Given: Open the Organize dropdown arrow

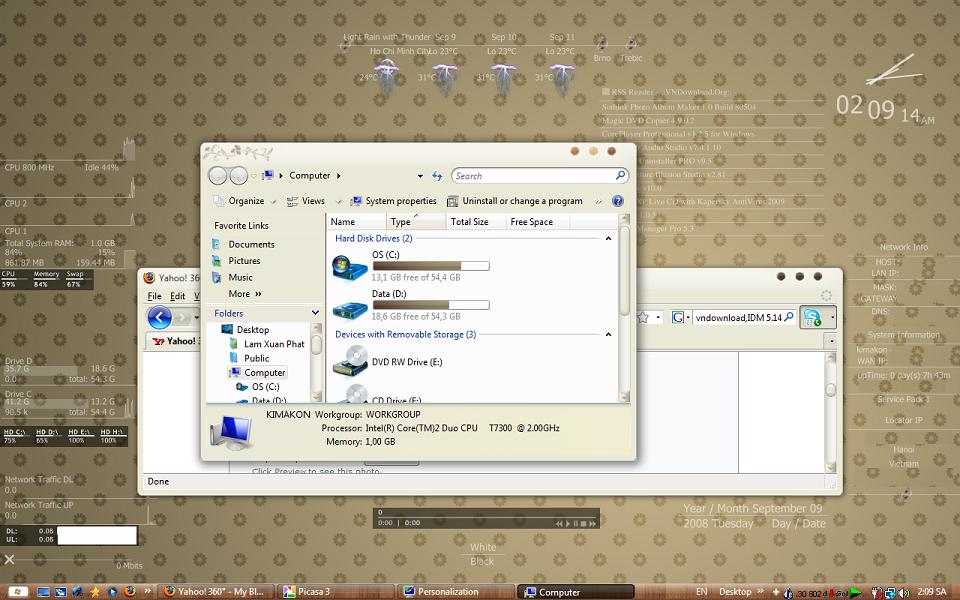Looking at the screenshot, I should pyautogui.click(x=273, y=201).
